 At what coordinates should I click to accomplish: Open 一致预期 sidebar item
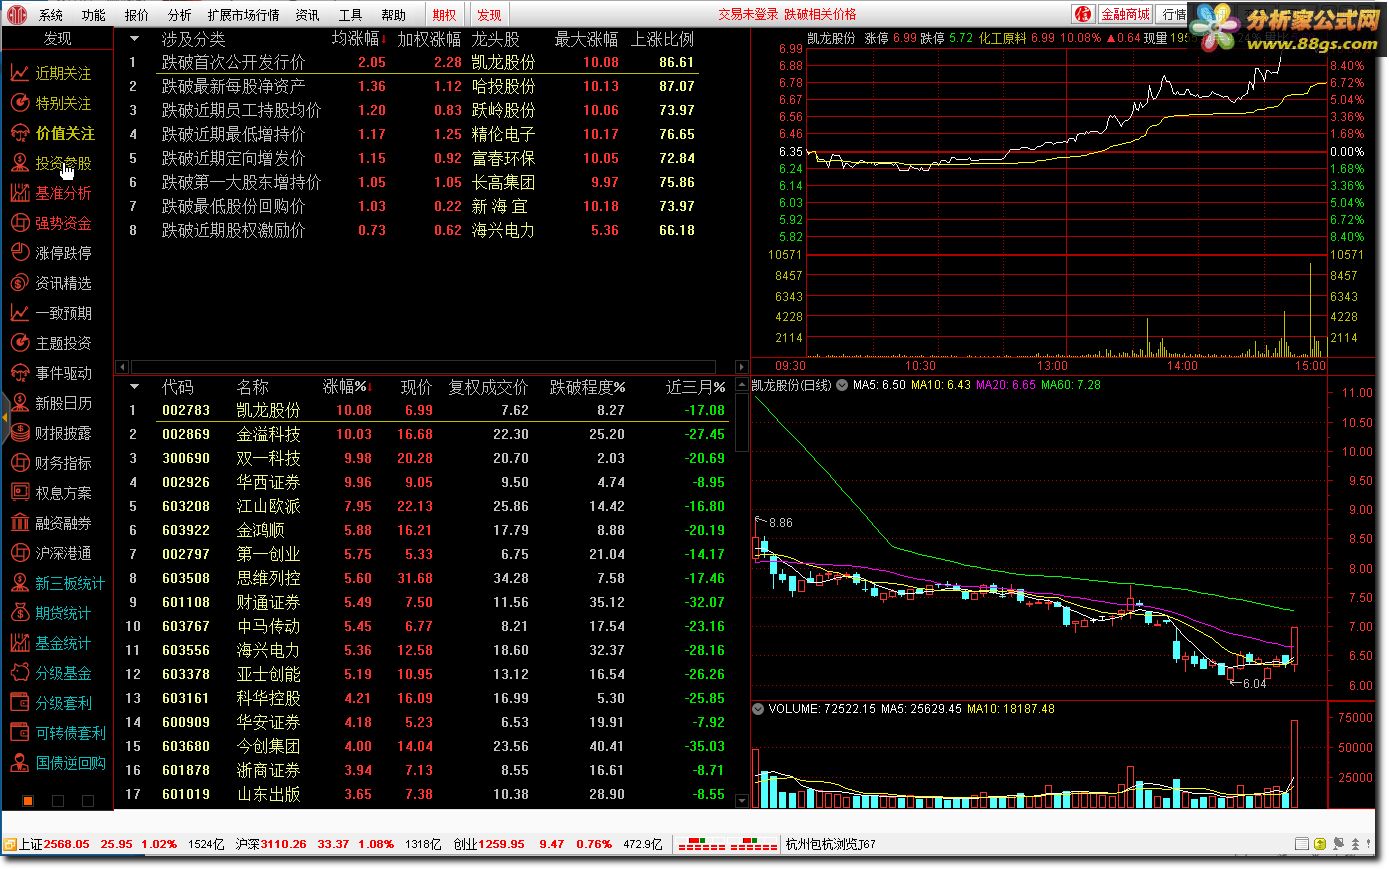pyautogui.click(x=50, y=313)
